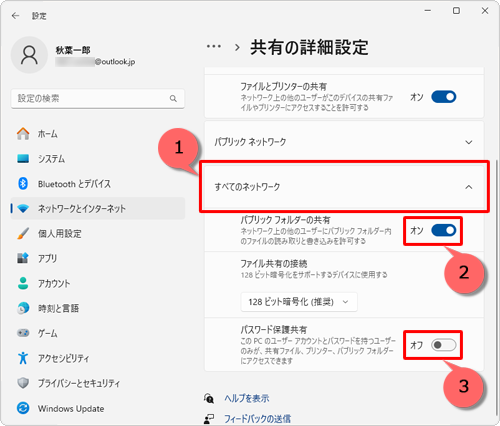Viewport: 500px width, 426px height.
Task: Open ホーム settings page
Action: 98,134
